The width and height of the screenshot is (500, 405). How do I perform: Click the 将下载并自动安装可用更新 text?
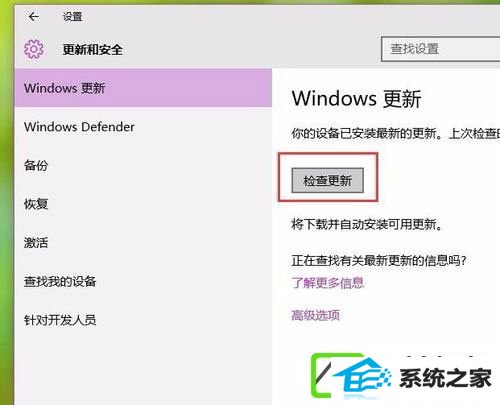(x=367, y=225)
